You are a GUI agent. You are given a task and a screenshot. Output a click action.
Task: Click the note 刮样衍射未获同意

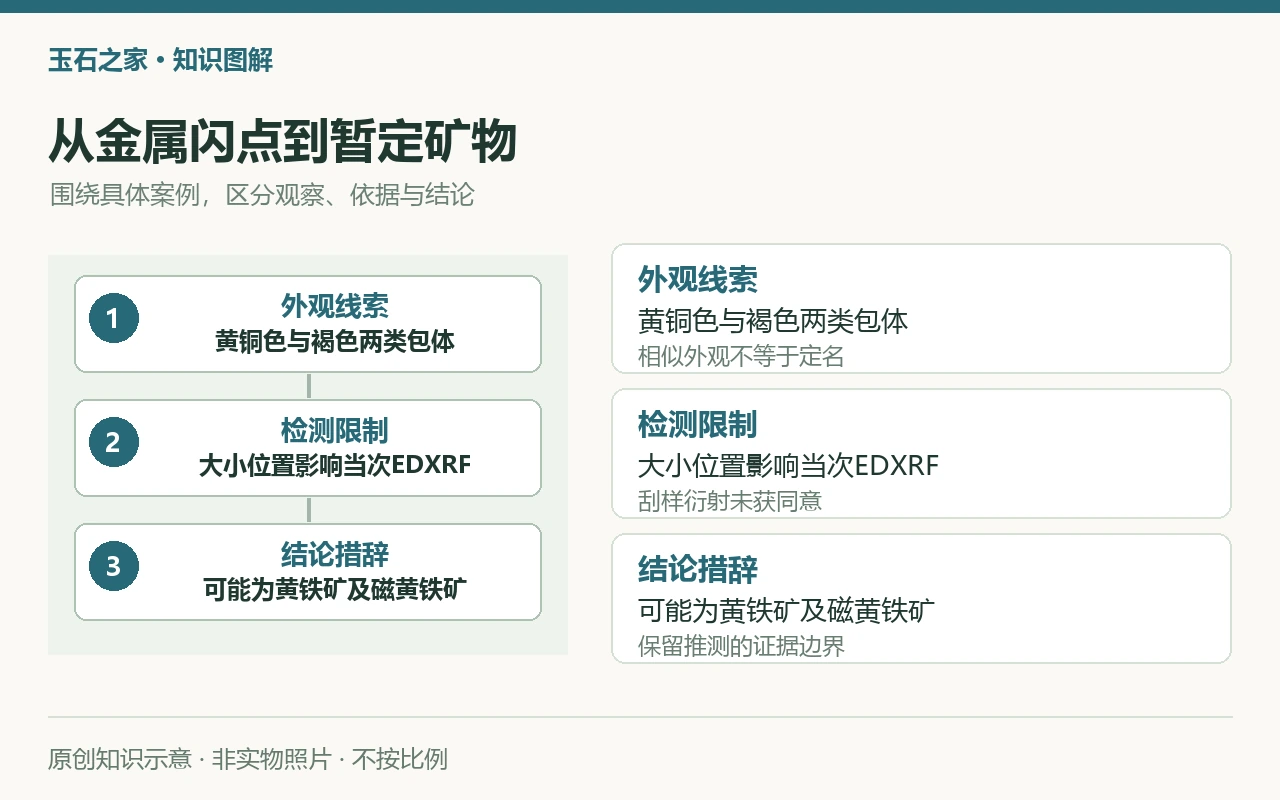click(730, 500)
